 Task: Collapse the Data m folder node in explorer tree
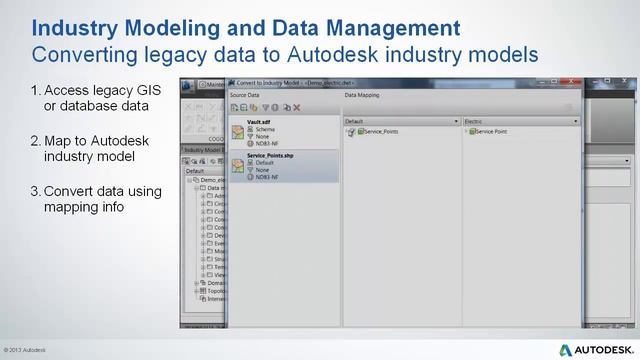pos(196,188)
